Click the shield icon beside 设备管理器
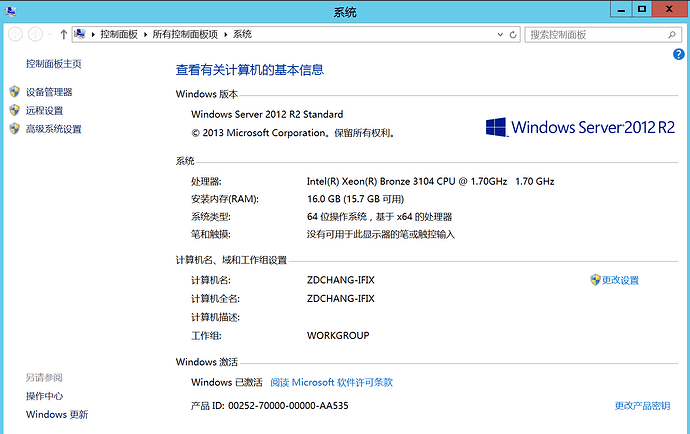690x434 pixels. (x=14, y=92)
